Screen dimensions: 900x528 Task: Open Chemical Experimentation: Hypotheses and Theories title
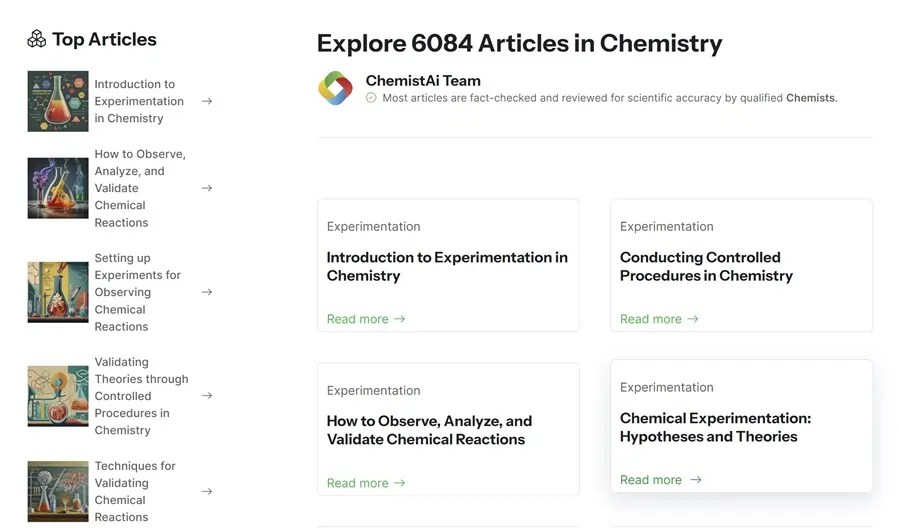[715, 427]
